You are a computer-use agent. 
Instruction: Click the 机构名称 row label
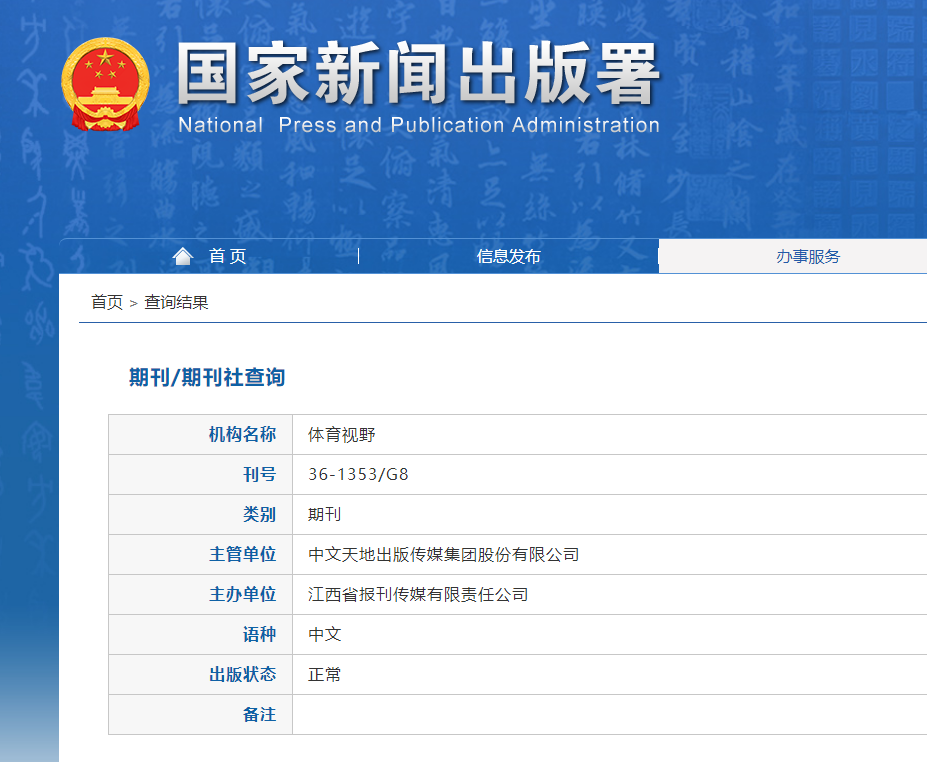[242, 435]
